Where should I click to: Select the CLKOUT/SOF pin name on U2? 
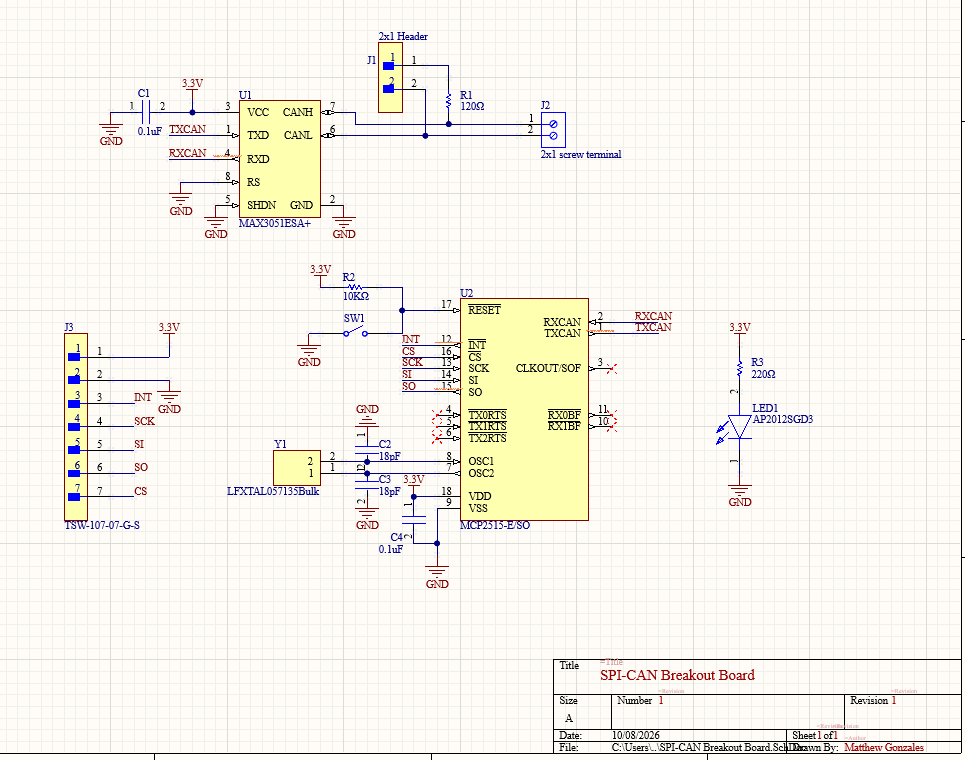[548, 369]
